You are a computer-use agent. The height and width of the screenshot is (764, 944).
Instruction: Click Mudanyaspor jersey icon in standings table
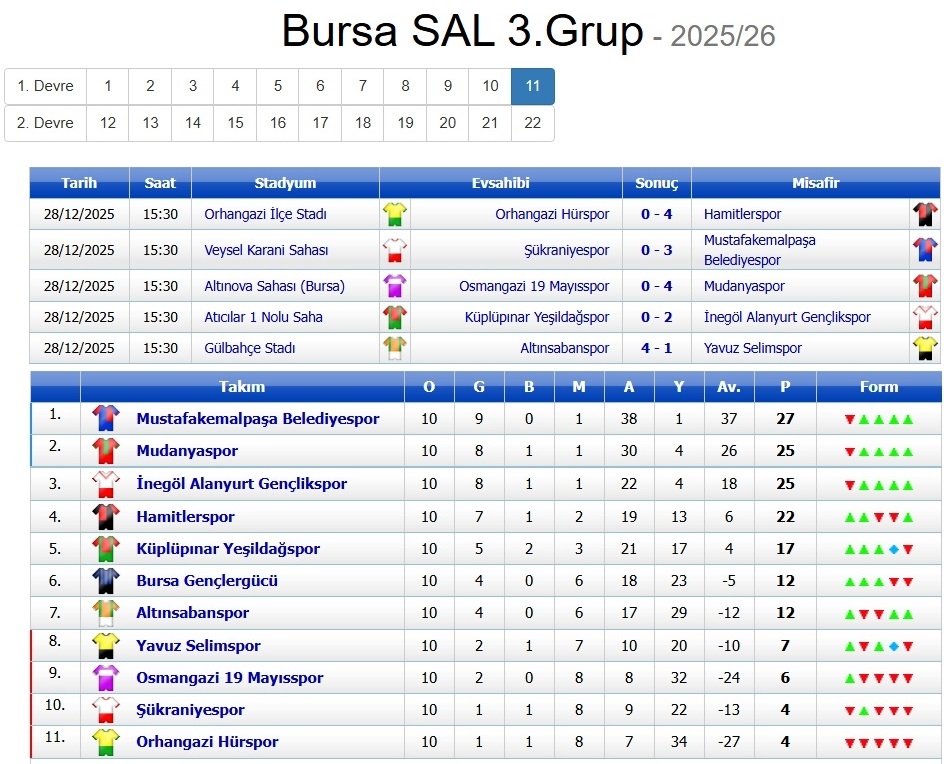[105, 451]
